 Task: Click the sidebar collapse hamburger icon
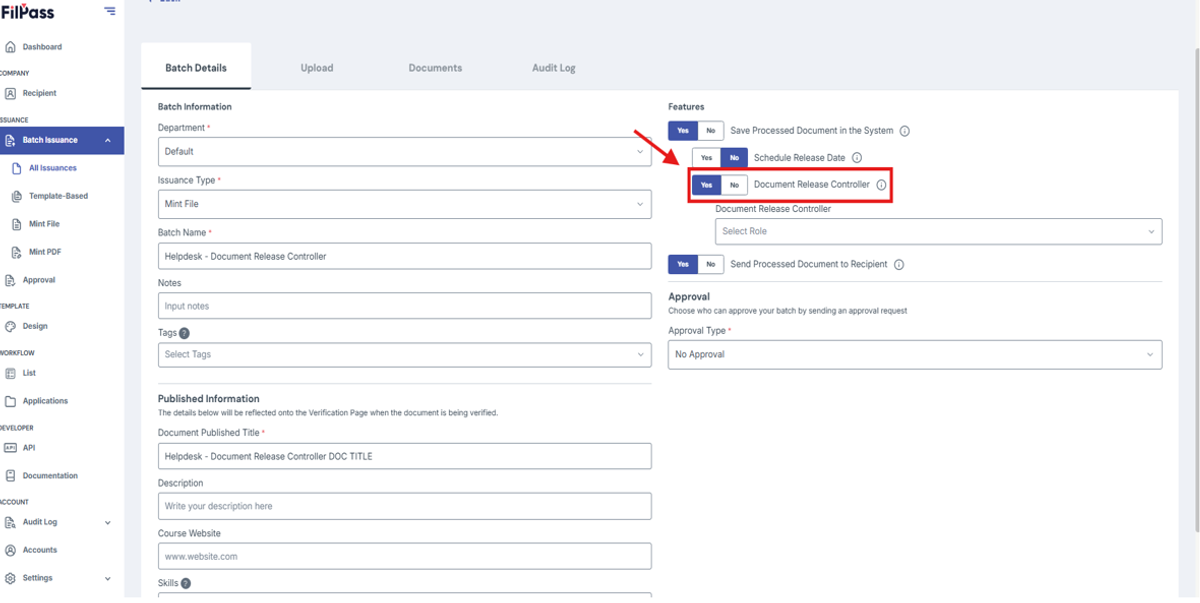tap(109, 12)
